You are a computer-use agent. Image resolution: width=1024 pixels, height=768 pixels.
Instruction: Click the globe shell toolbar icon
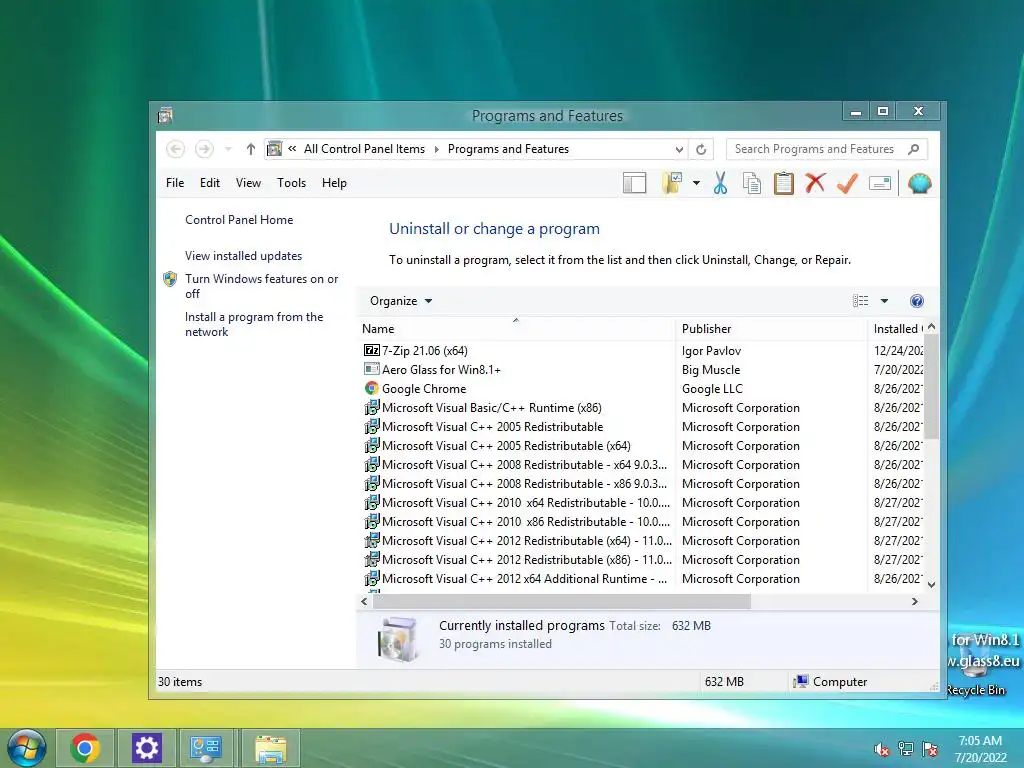coord(919,184)
